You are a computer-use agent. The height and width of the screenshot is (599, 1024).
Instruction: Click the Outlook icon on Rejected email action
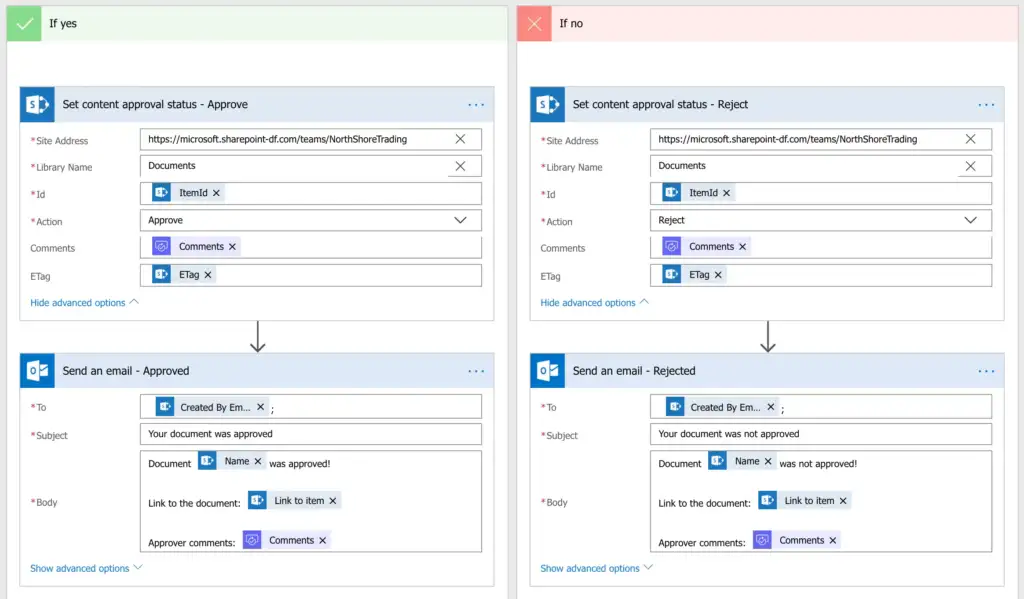549,371
